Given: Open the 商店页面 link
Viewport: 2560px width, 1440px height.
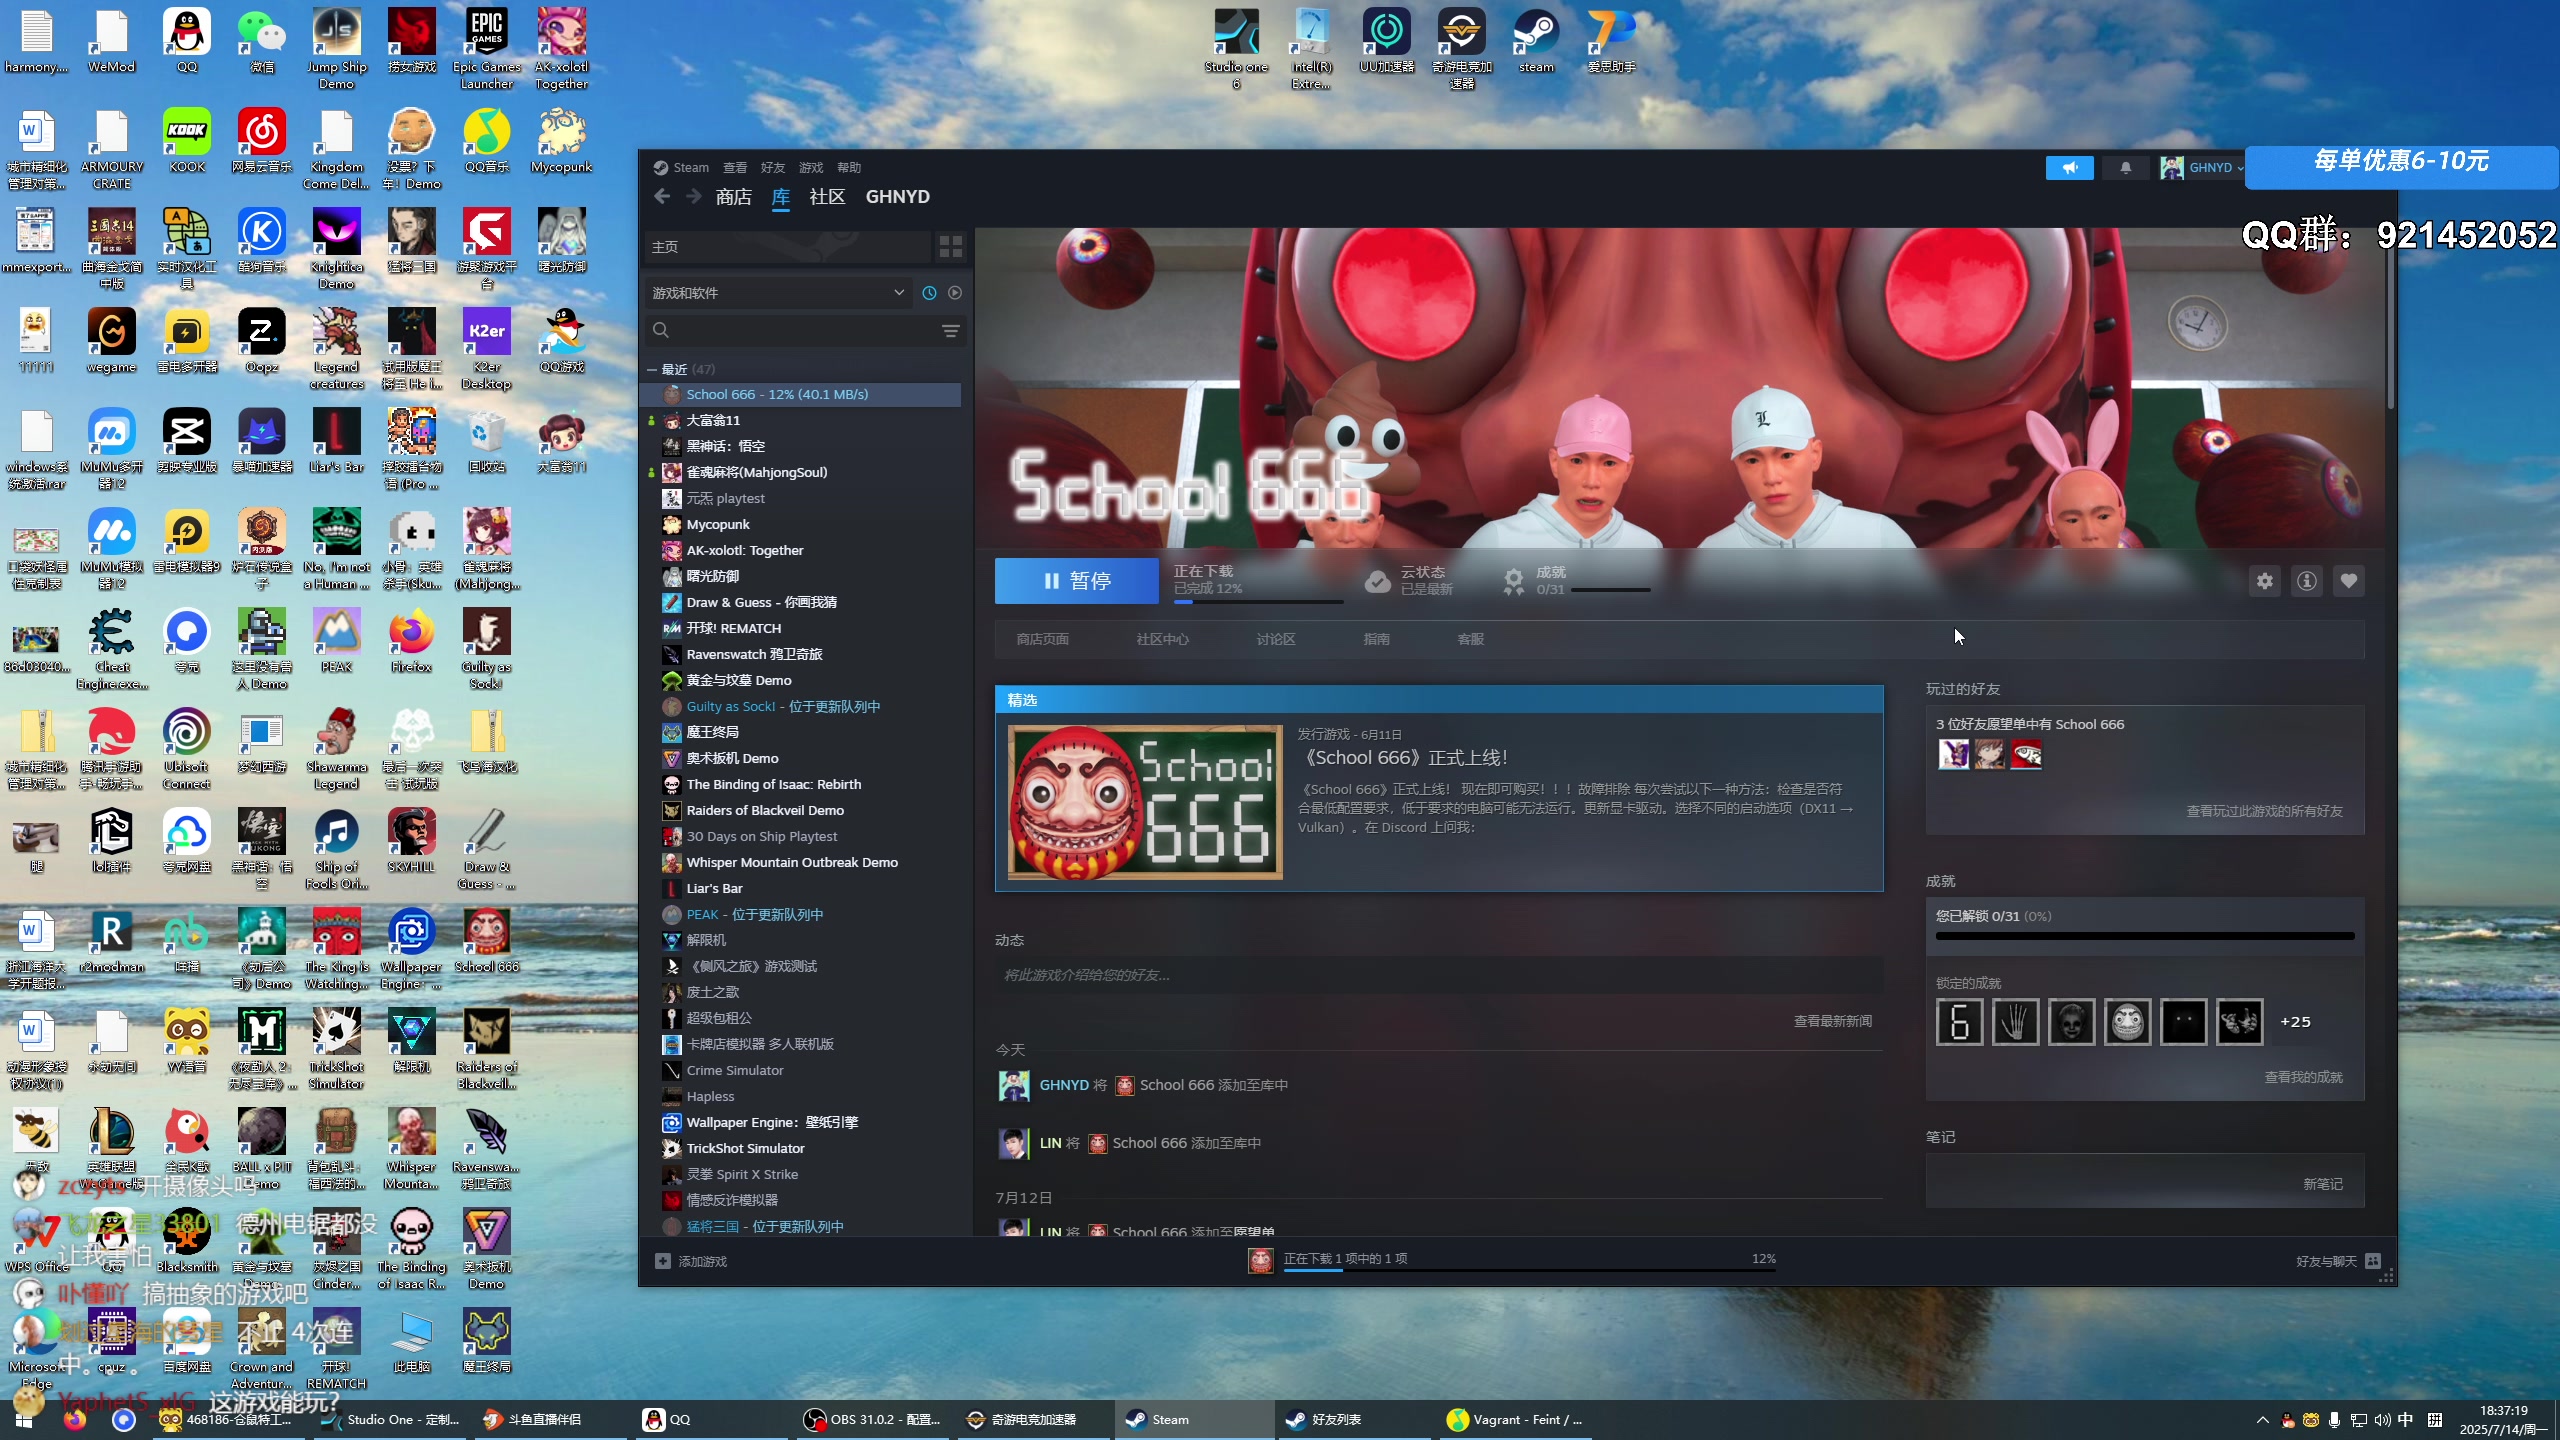Looking at the screenshot, I should pos(1043,640).
